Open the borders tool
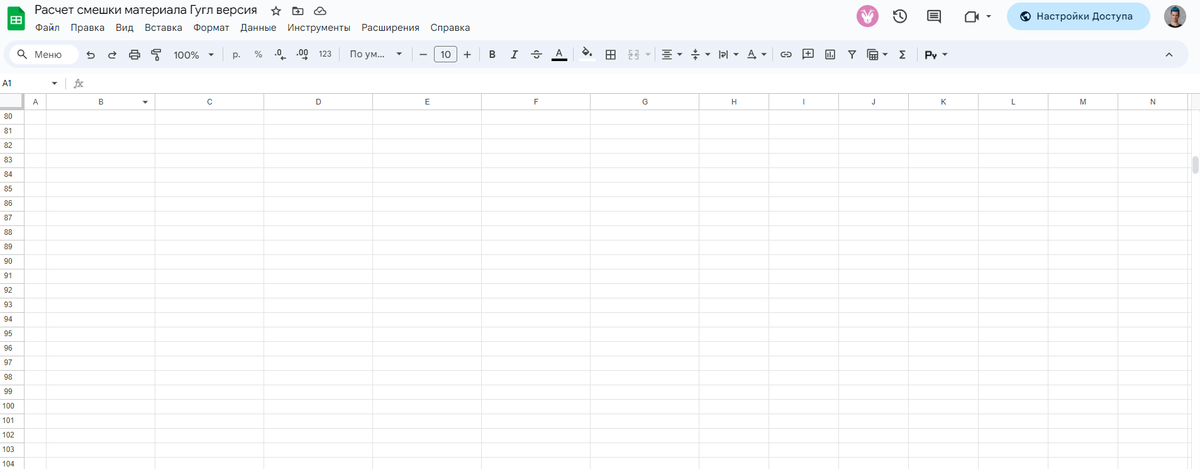The image size is (1200, 469). 610,55
